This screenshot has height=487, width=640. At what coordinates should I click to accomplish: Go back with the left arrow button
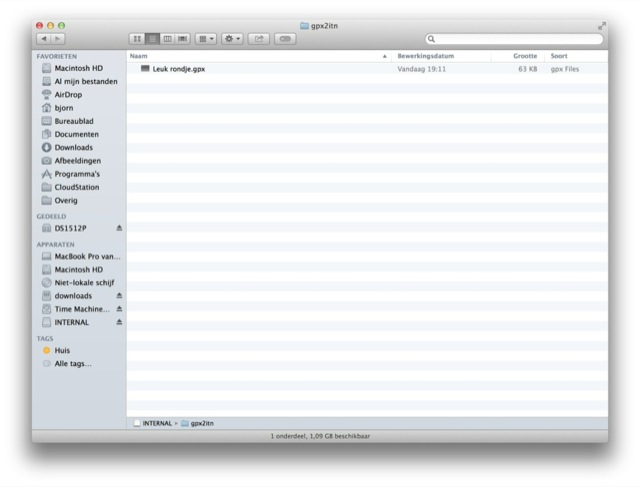click(x=44, y=39)
